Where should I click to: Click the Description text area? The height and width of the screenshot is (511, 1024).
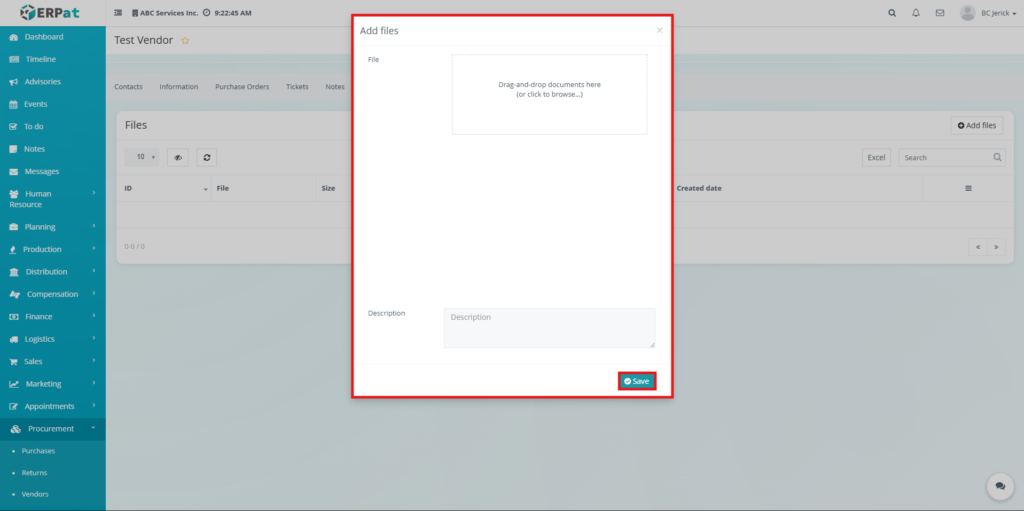[549, 328]
